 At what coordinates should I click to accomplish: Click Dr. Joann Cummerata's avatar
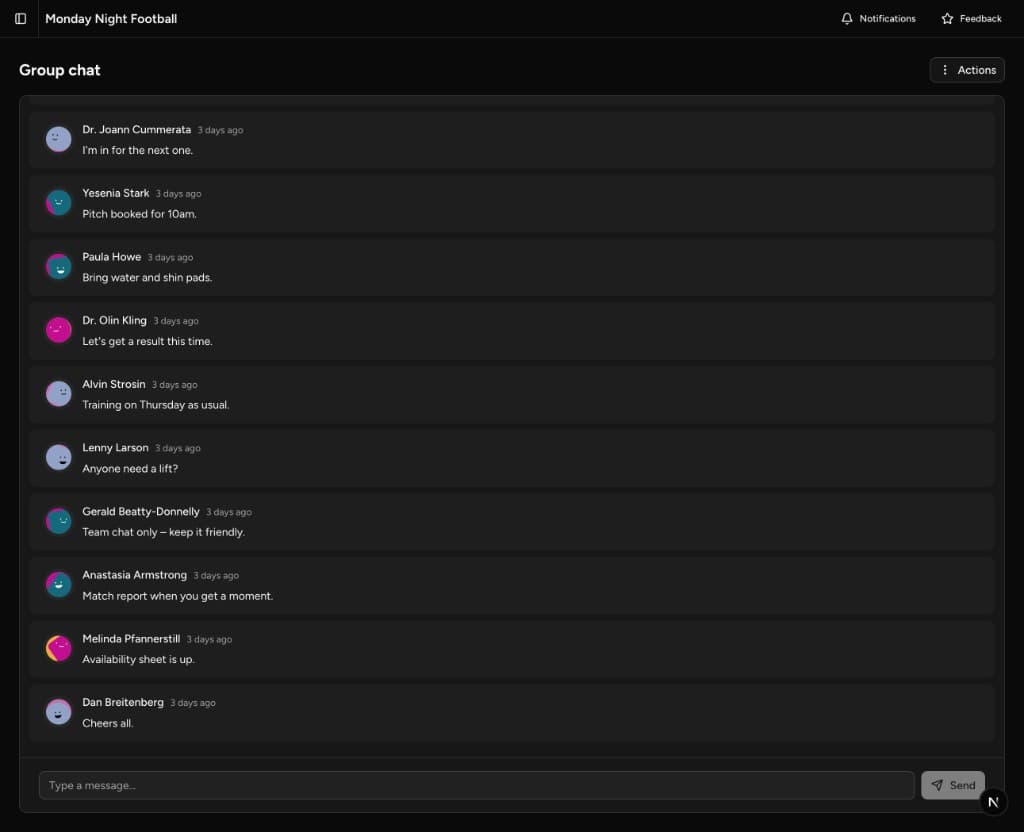point(58,138)
